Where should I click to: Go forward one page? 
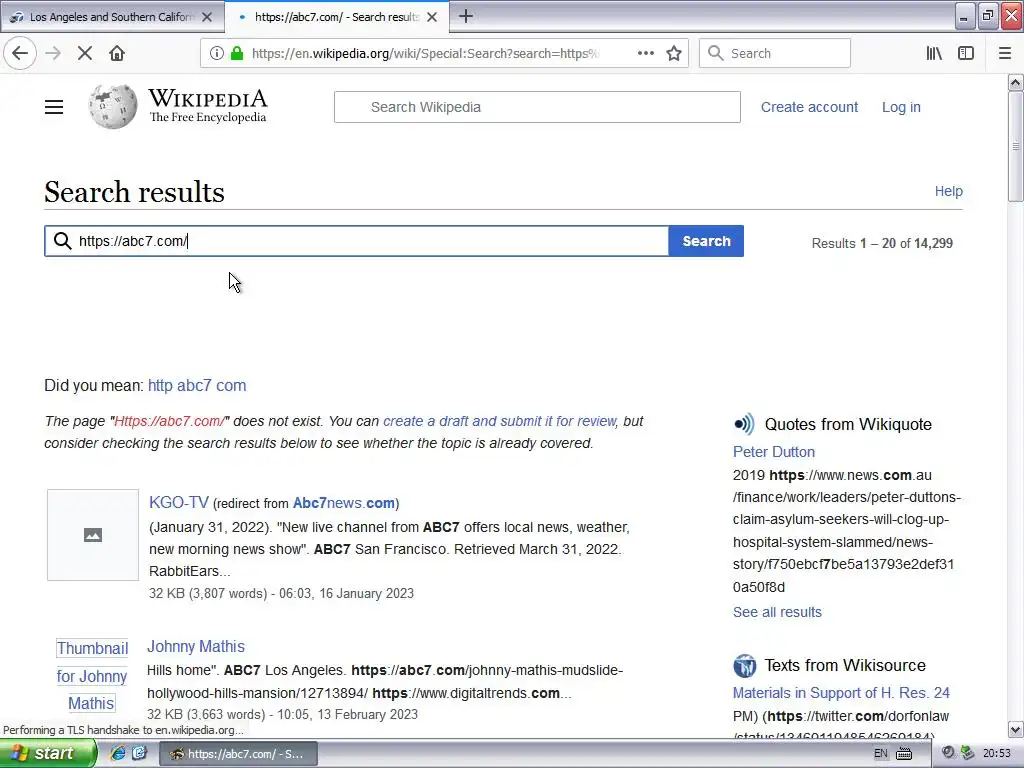point(53,53)
